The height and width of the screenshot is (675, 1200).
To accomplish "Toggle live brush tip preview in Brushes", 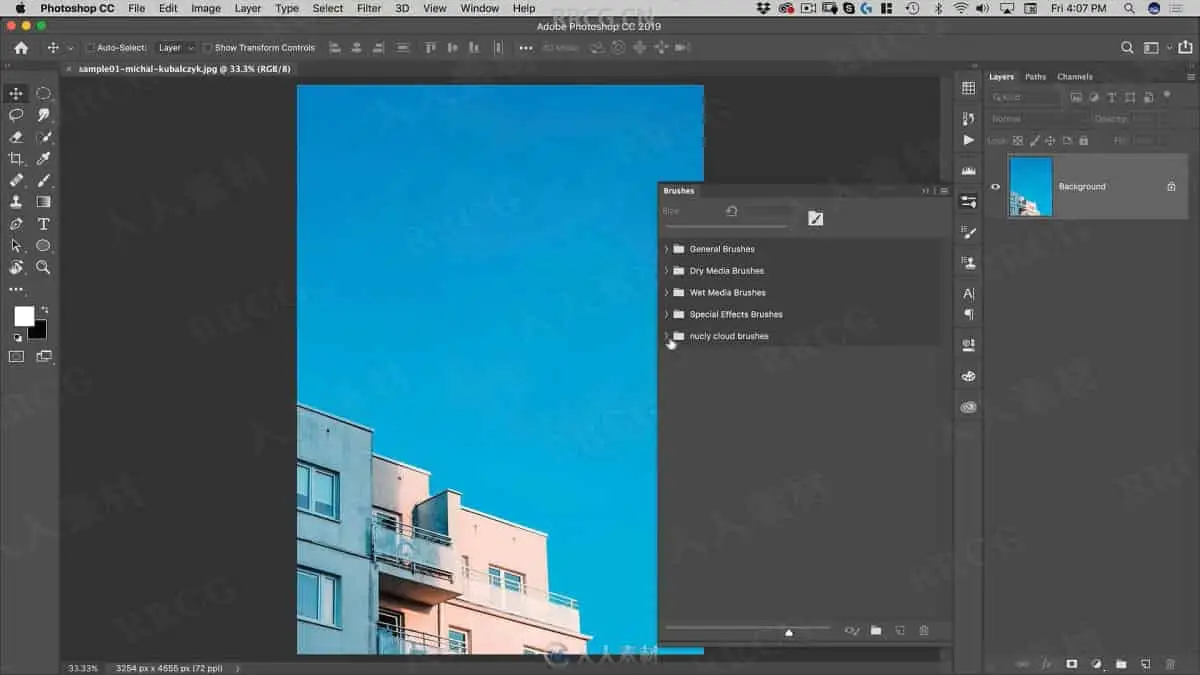I will click(x=852, y=631).
